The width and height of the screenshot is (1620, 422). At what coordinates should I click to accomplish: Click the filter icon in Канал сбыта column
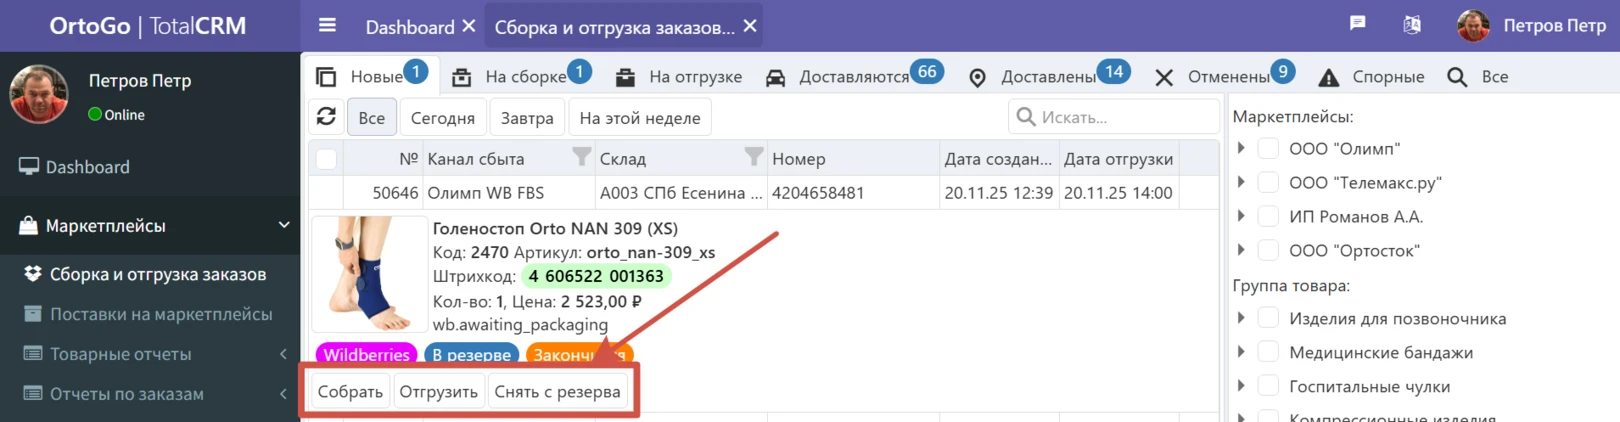click(x=581, y=157)
